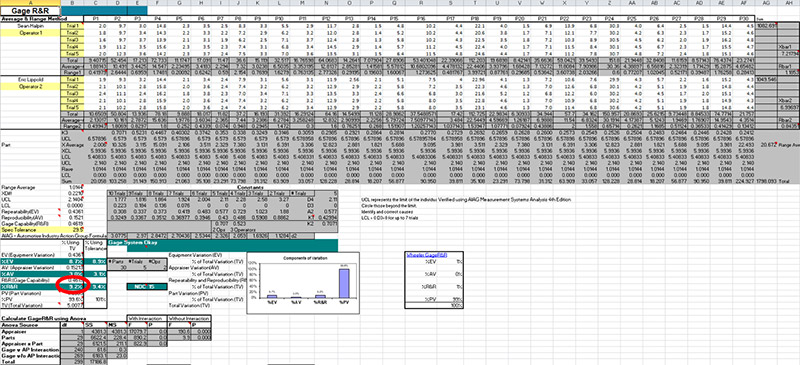
Task: Select the Xbar1 label at right edge
Action: click(785, 46)
